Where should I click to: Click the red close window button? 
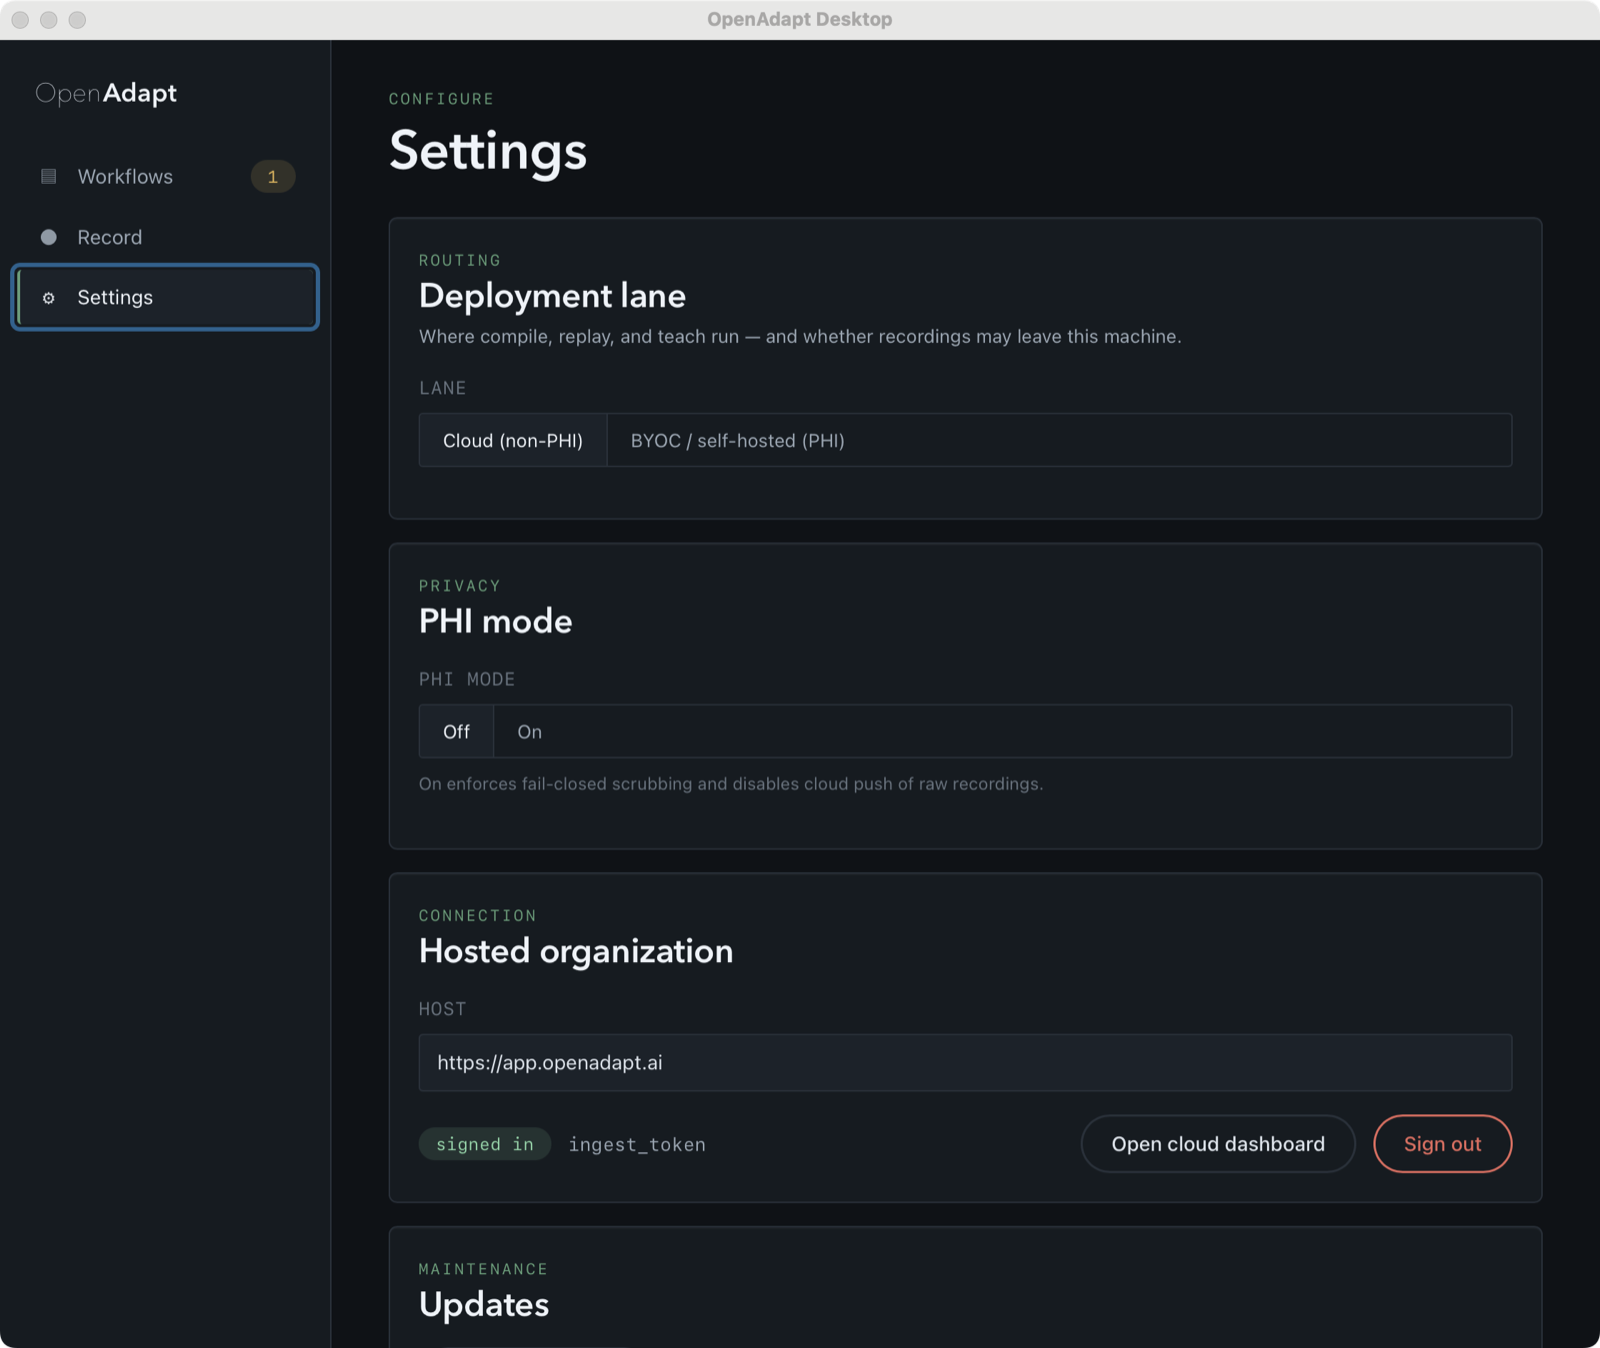click(x=20, y=20)
